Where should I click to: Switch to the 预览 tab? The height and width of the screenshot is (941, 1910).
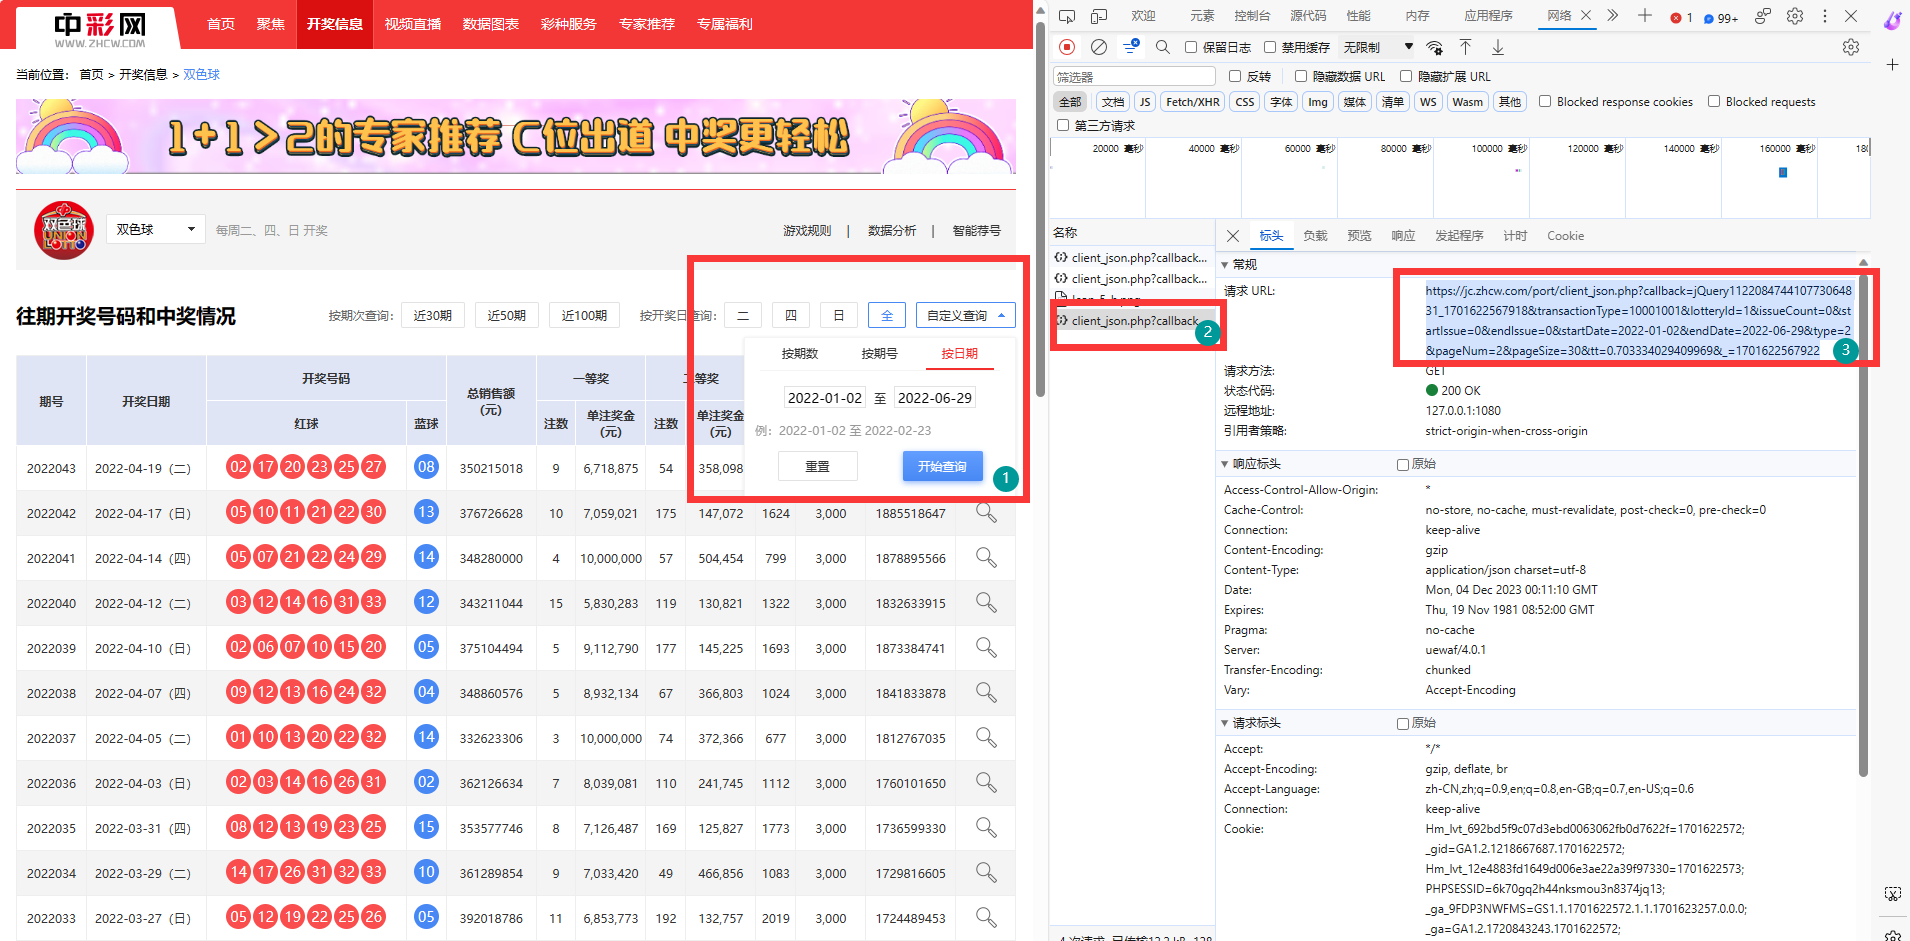(1359, 236)
